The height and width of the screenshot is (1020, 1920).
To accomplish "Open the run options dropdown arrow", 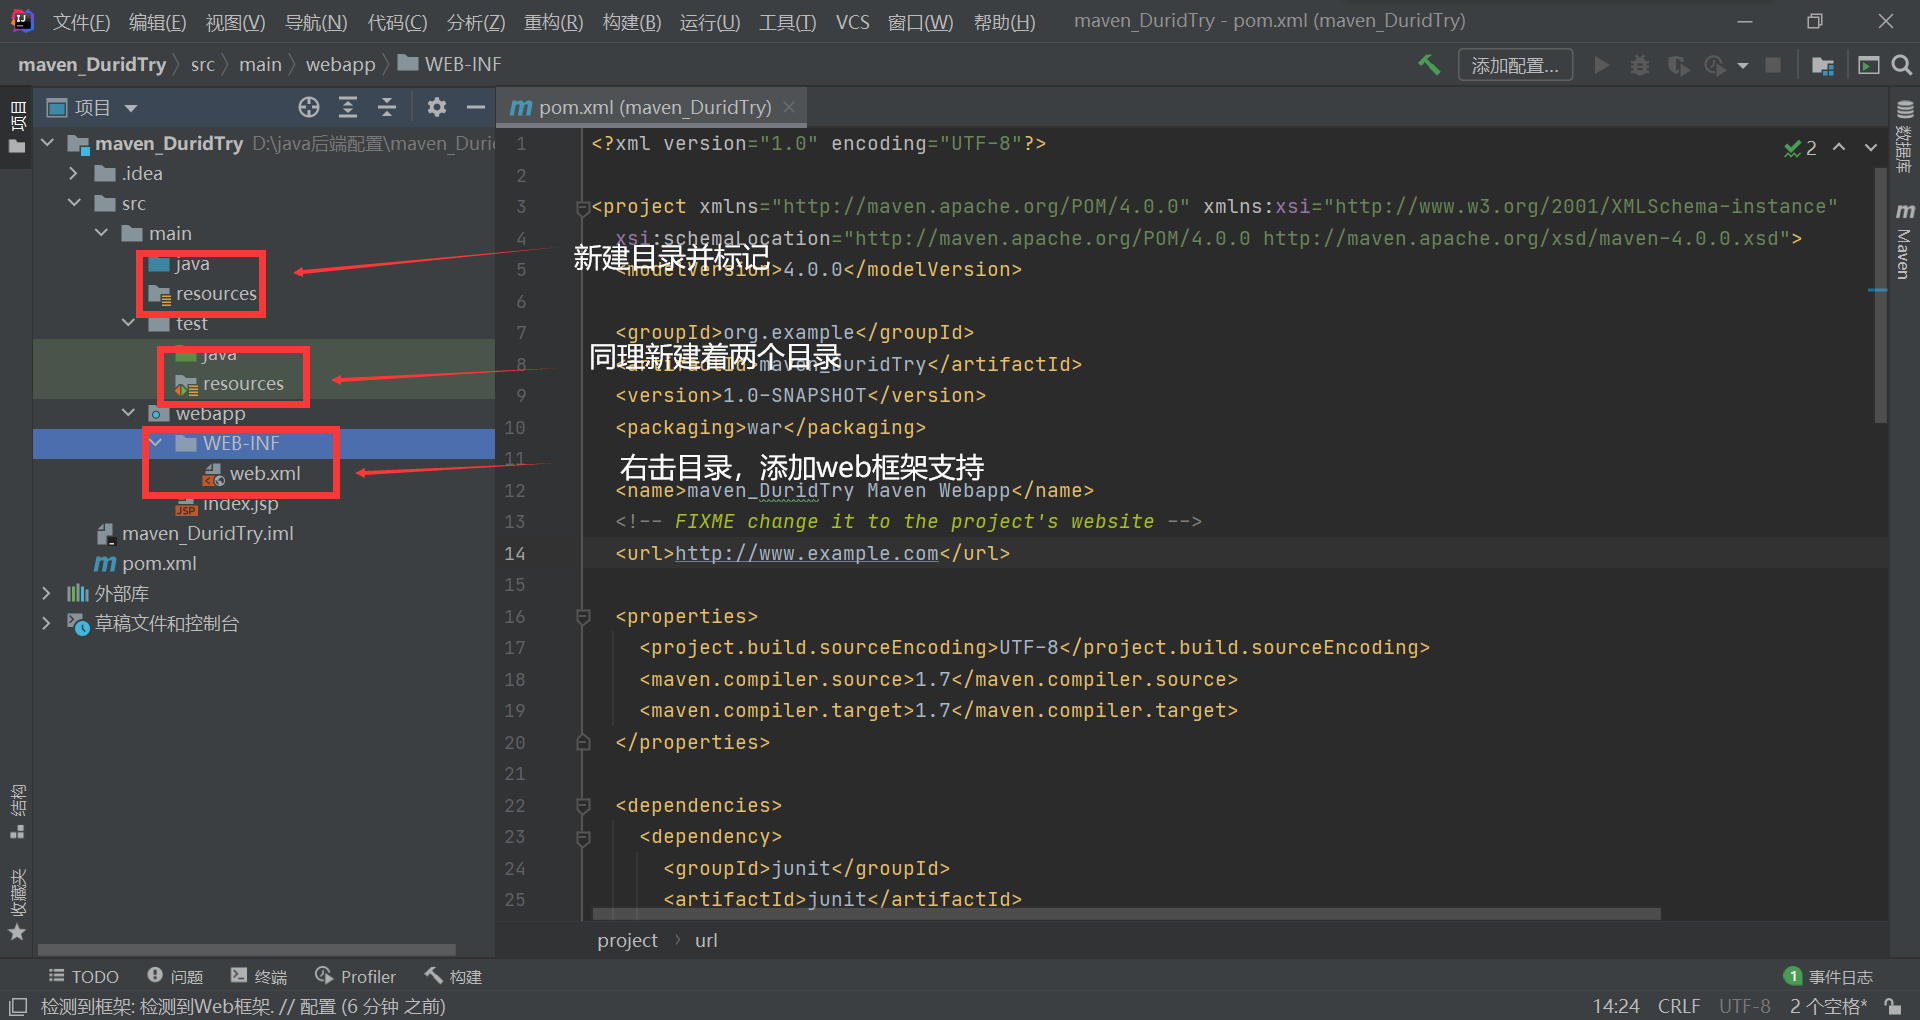I will pos(1743,66).
